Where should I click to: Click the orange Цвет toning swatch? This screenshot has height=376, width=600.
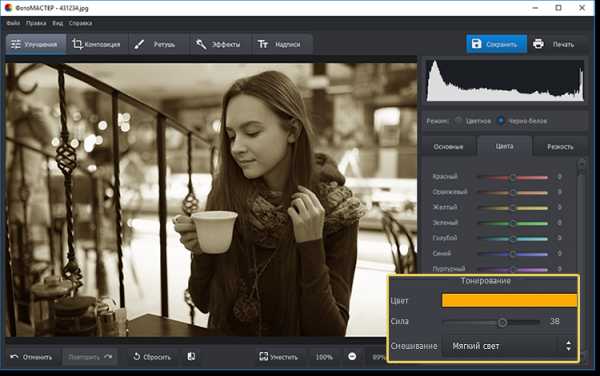(x=509, y=300)
